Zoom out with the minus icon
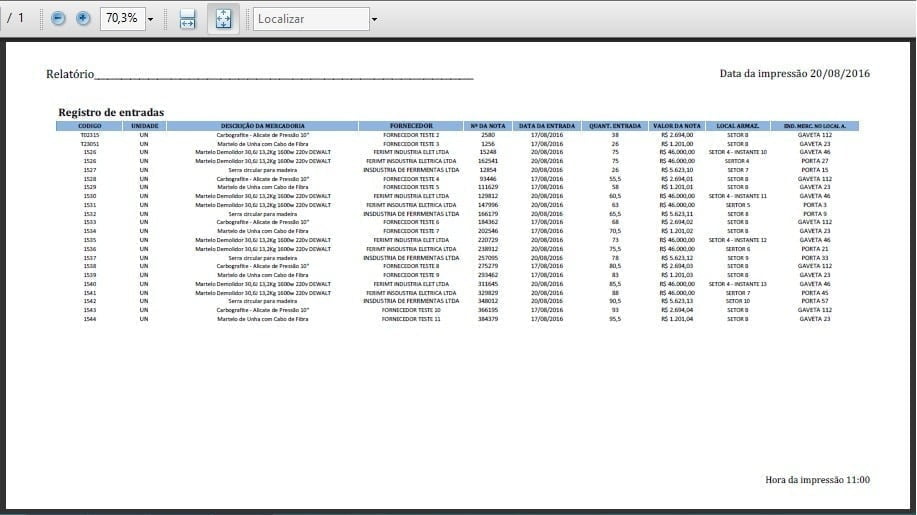This screenshot has width=917, height=515. coord(58,18)
